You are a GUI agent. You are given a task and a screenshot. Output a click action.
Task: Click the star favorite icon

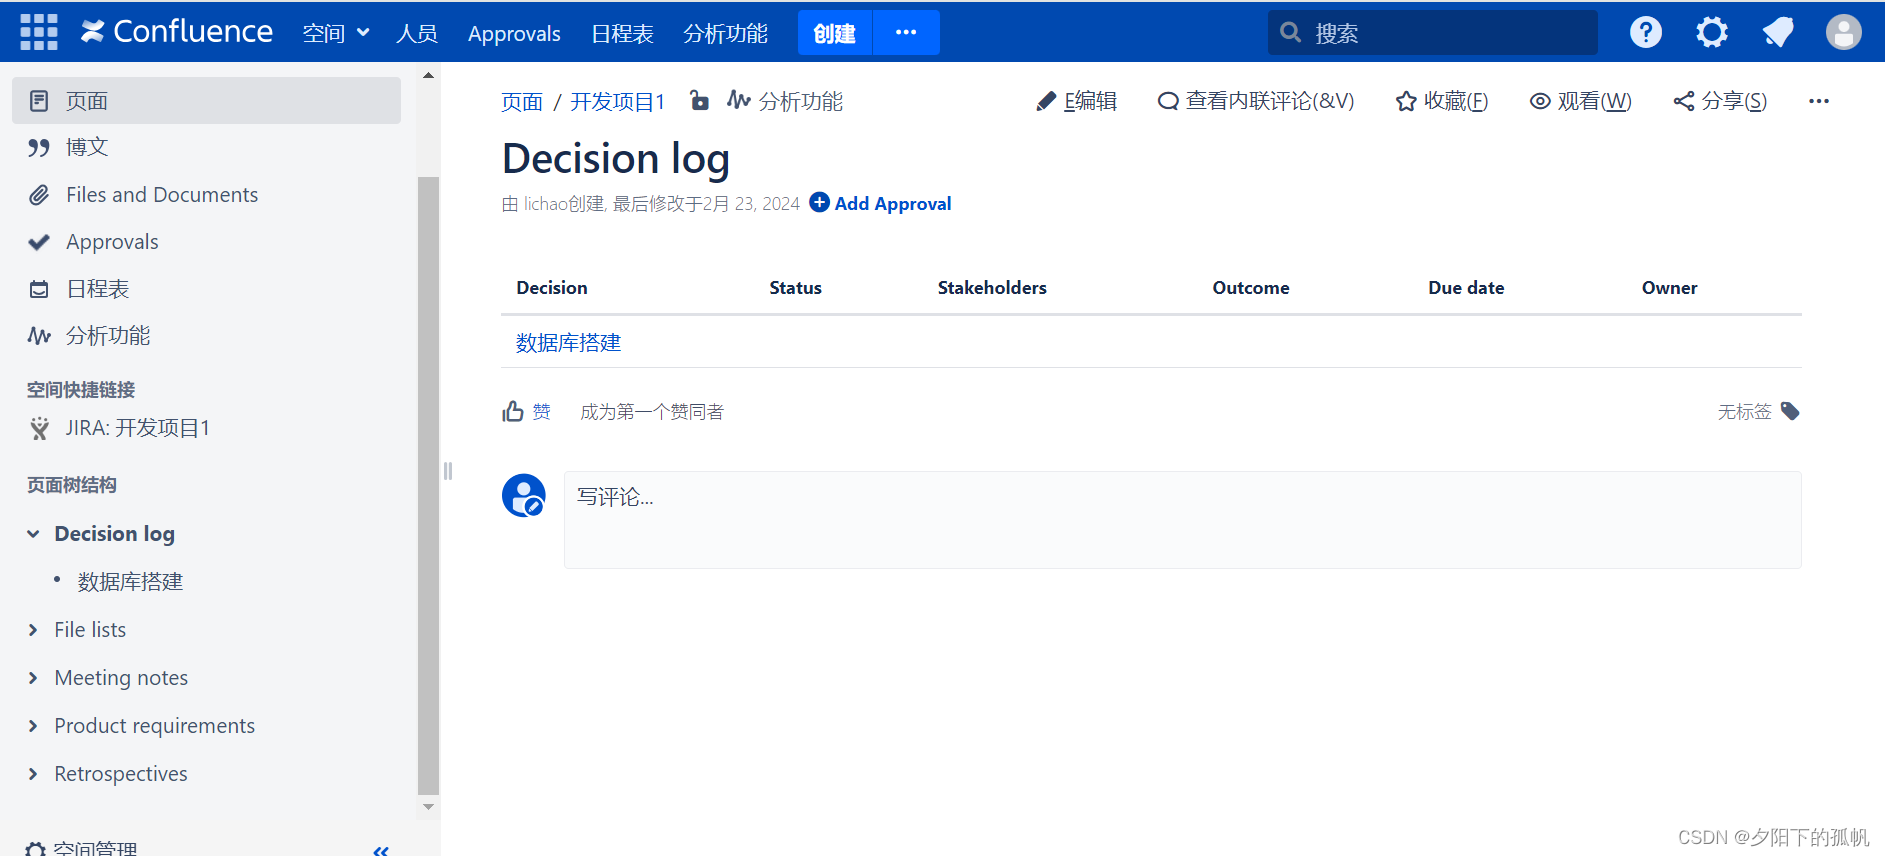[1406, 101]
